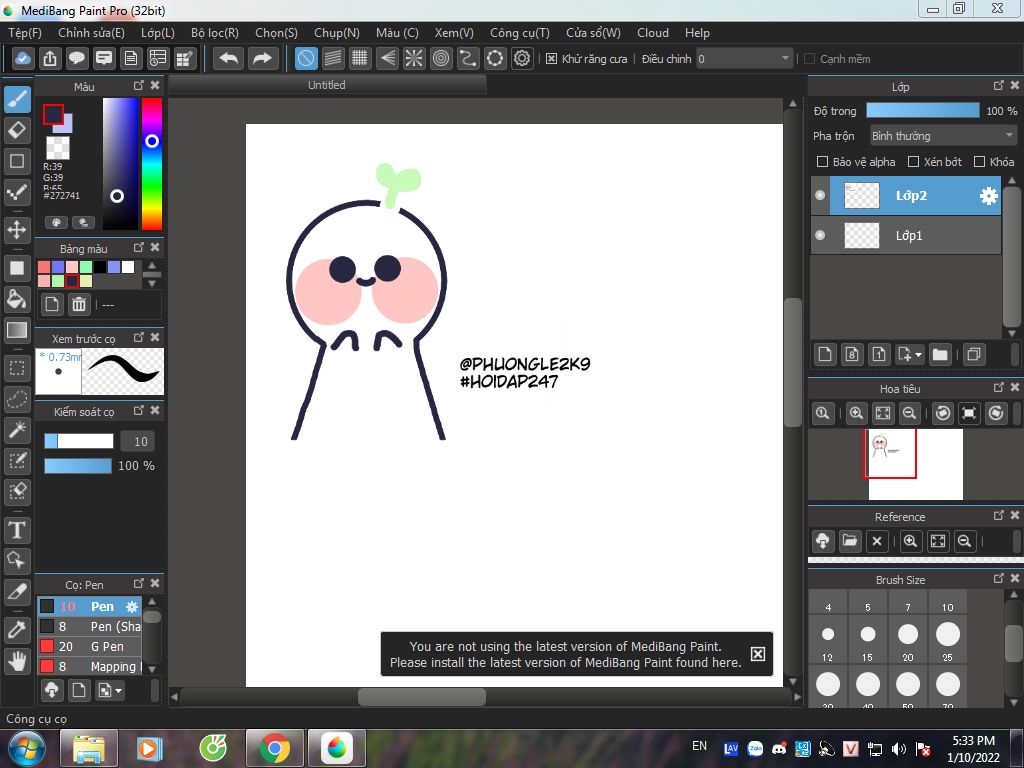
Task: Select the Lớp1 layer
Action: point(906,235)
